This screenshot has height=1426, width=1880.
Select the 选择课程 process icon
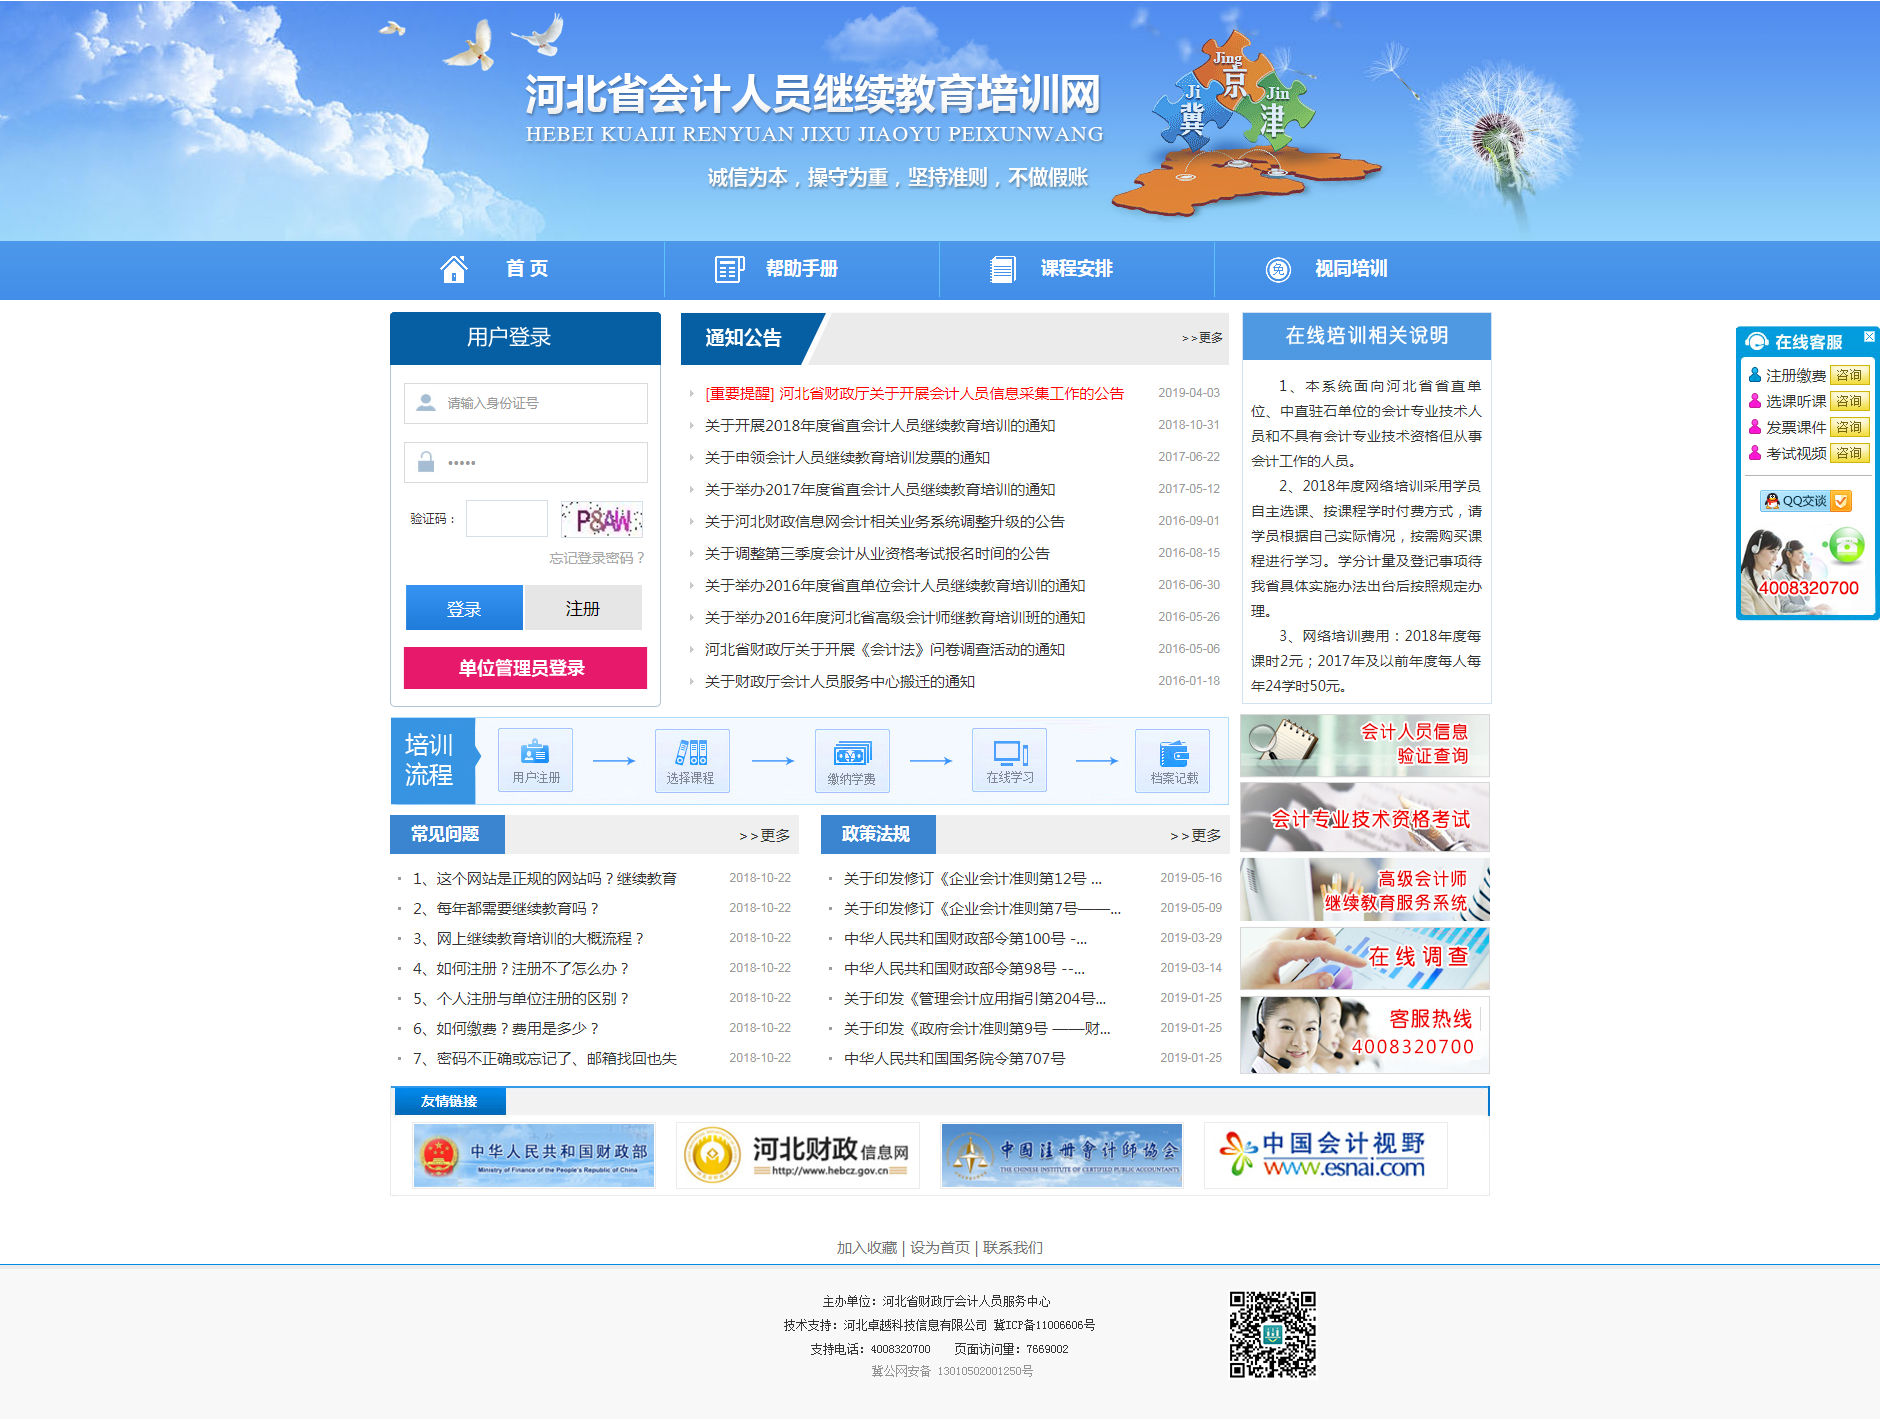click(691, 753)
